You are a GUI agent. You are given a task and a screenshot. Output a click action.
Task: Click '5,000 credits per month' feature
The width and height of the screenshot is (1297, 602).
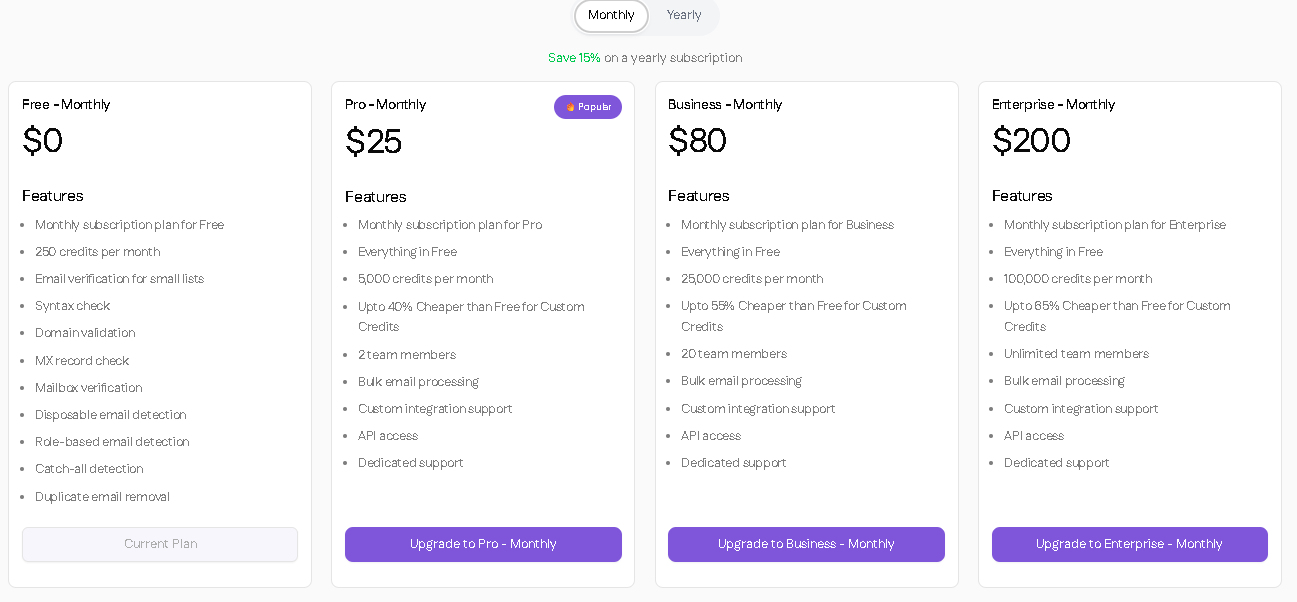coord(425,279)
